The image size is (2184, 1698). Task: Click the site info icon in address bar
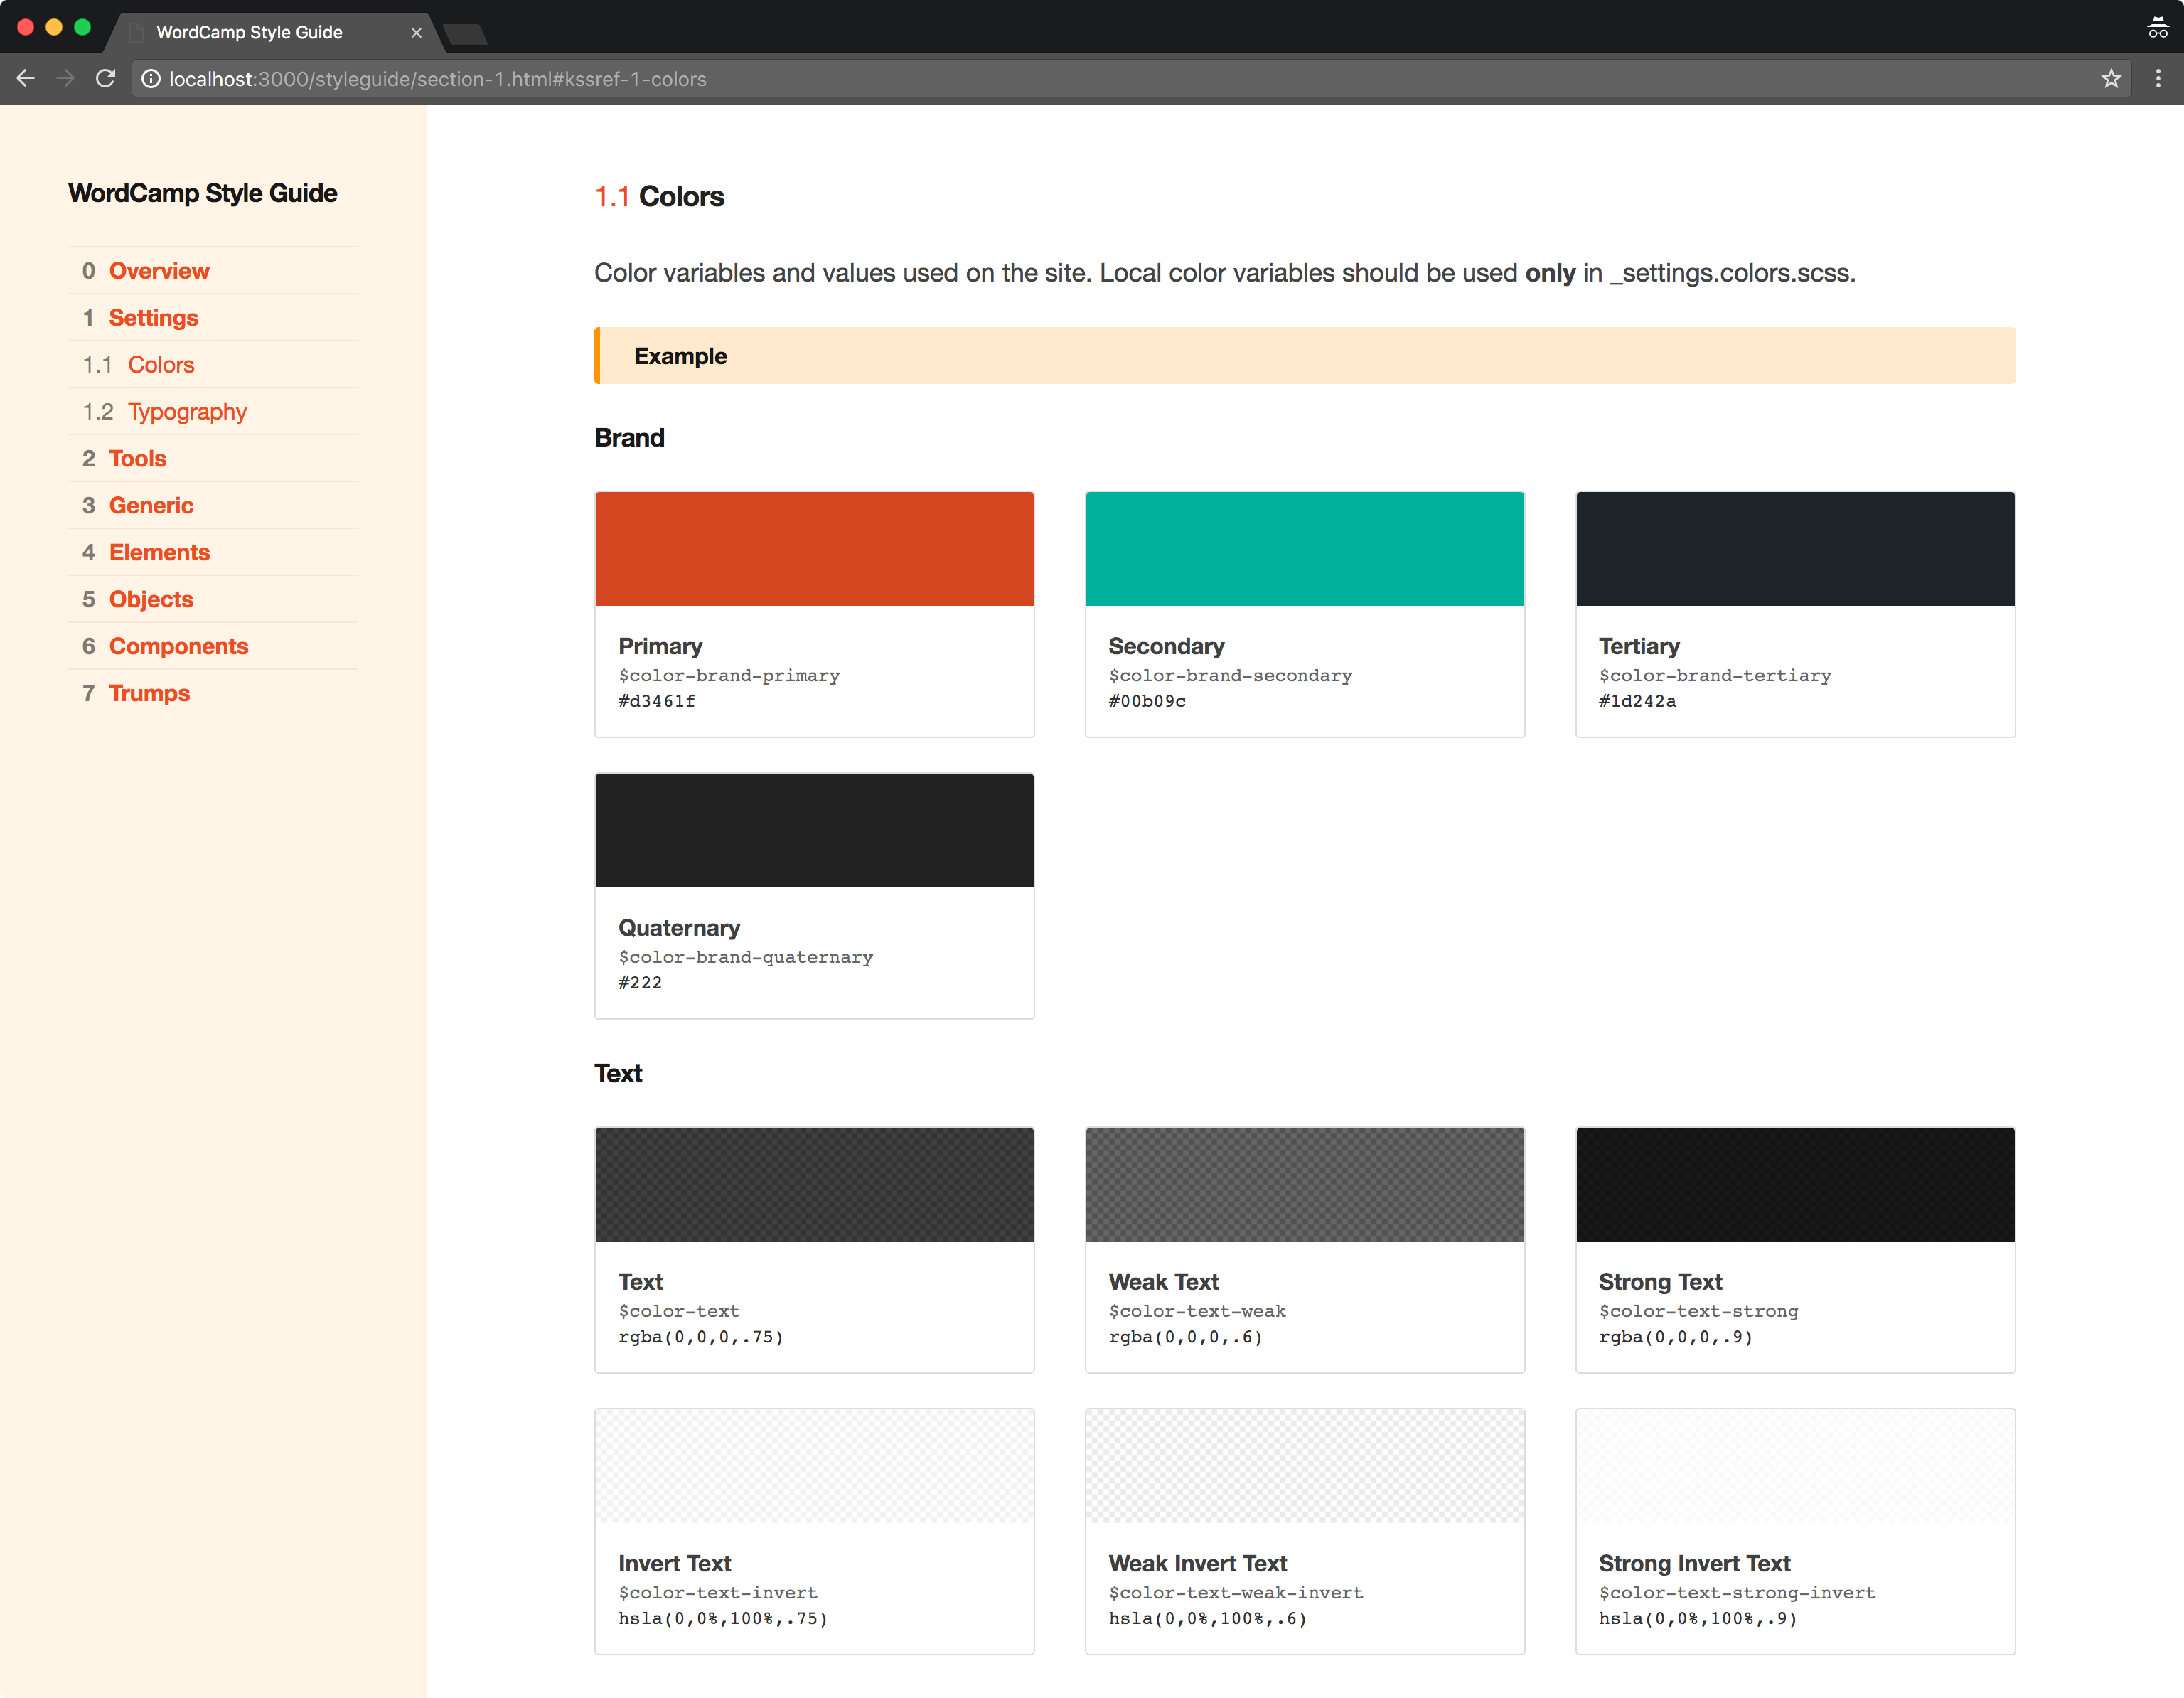[x=151, y=79]
